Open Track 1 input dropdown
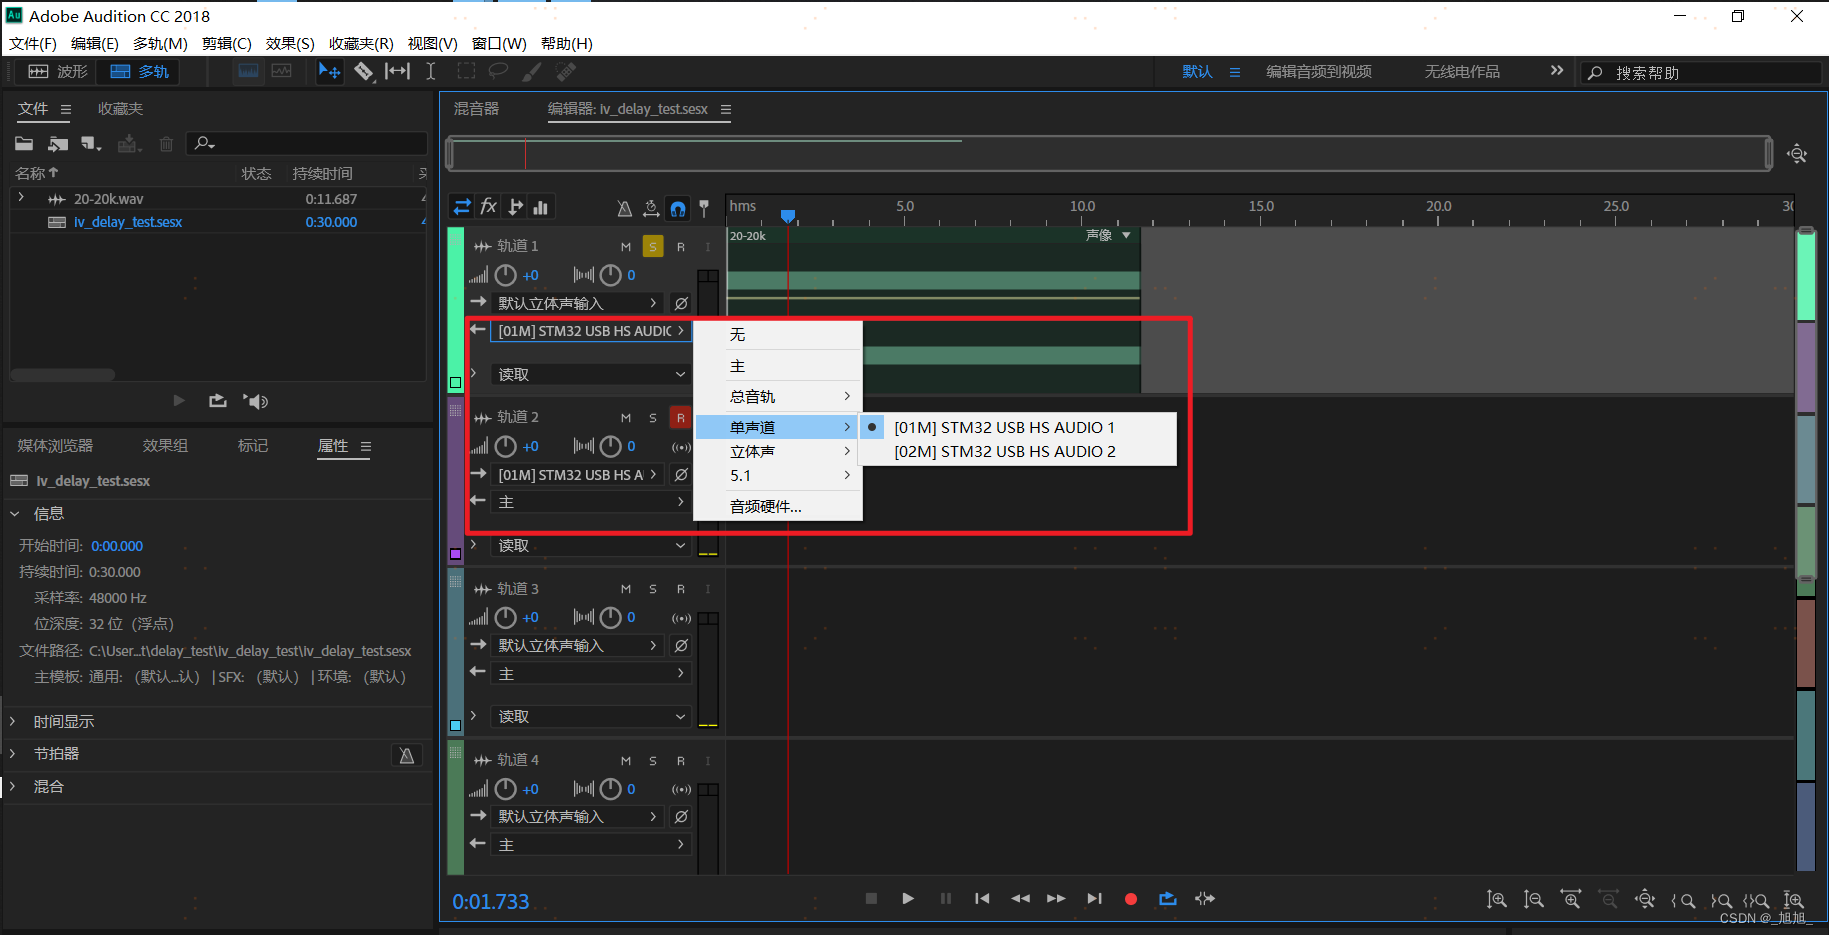This screenshot has width=1829, height=935. [x=577, y=303]
